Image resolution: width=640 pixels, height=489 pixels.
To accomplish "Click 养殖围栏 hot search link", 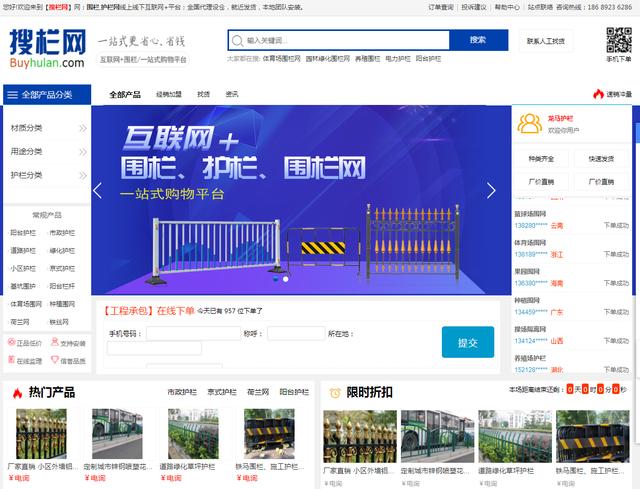I will pyautogui.click(x=367, y=59).
